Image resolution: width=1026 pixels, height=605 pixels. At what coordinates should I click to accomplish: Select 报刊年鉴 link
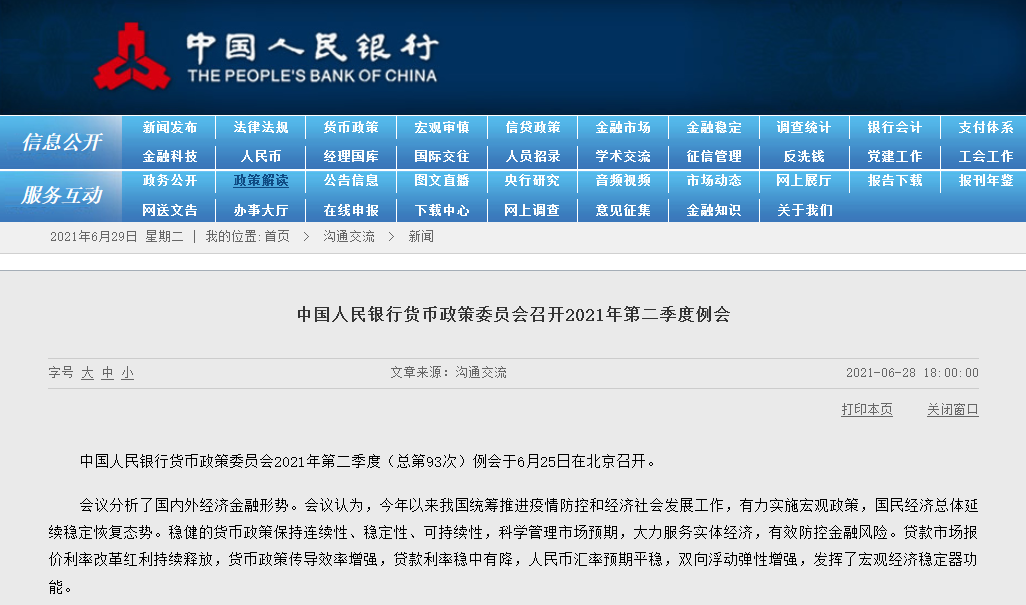point(986,181)
